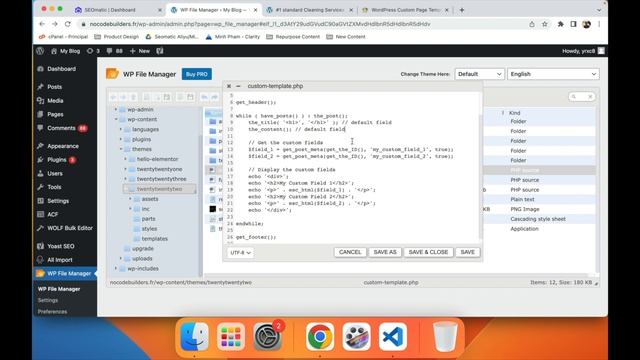Open Yoast SEO menu
The width and height of the screenshot is (640, 360).
(60, 246)
